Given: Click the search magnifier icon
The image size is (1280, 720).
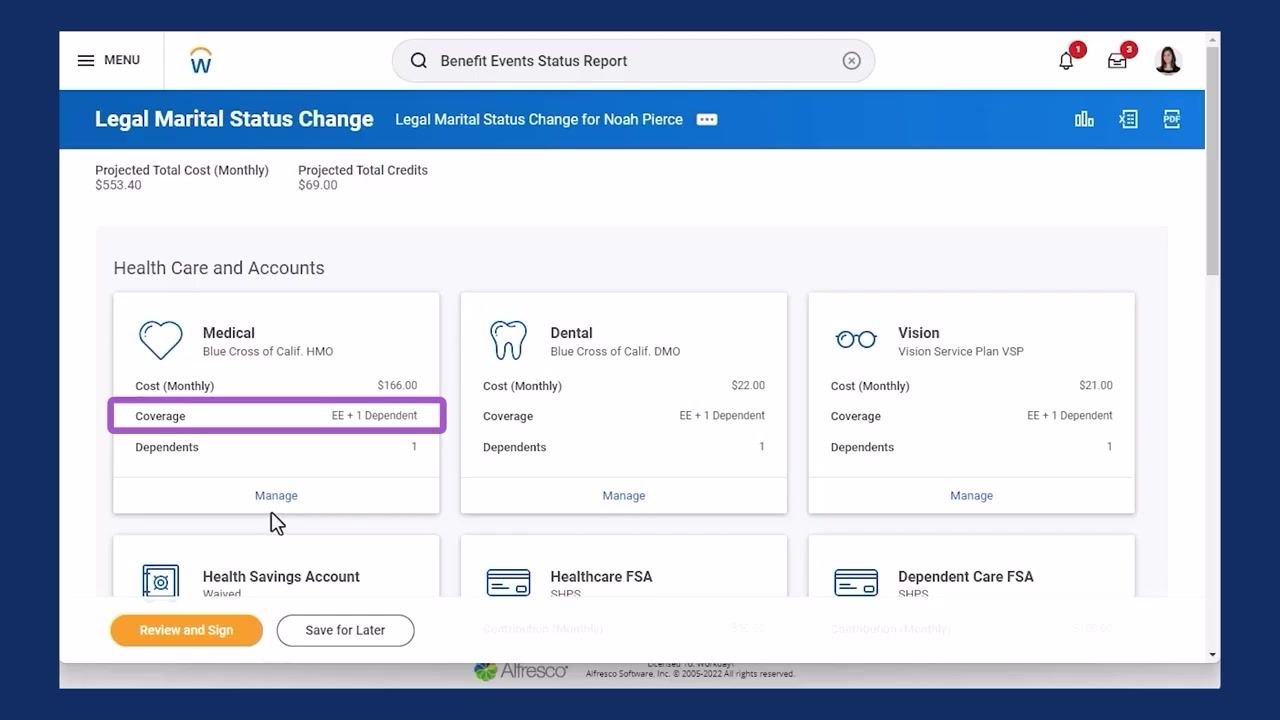Looking at the screenshot, I should point(419,61).
